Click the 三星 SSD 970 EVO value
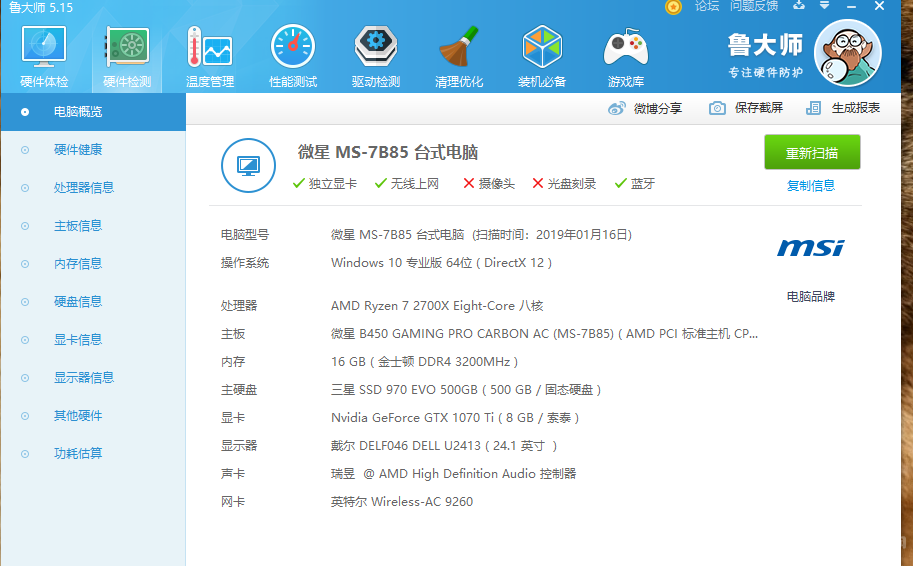913x566 pixels. (466, 390)
